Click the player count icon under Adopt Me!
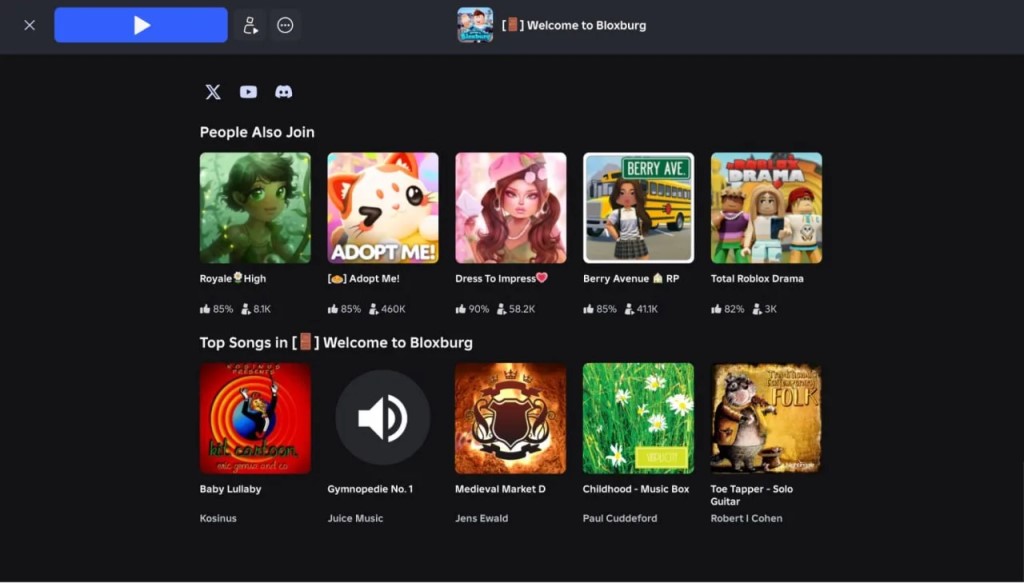 [374, 309]
